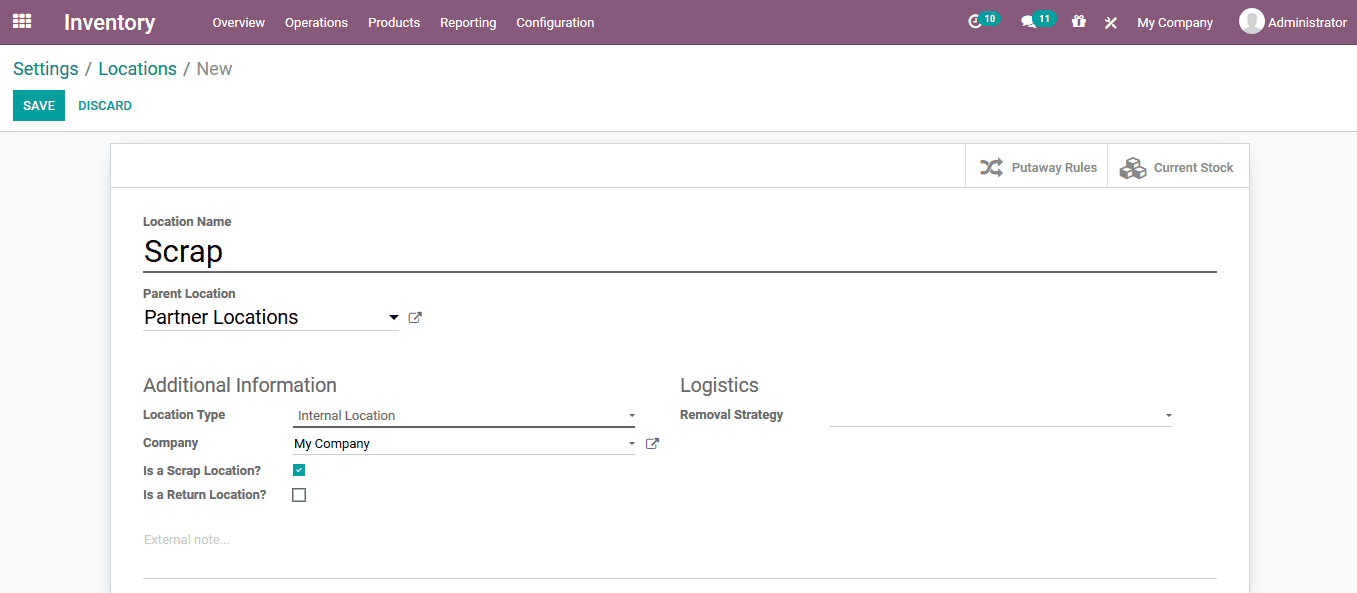Open Parent Location record via external link icon
Viewport: 1357px width, 593px height.
[414, 317]
